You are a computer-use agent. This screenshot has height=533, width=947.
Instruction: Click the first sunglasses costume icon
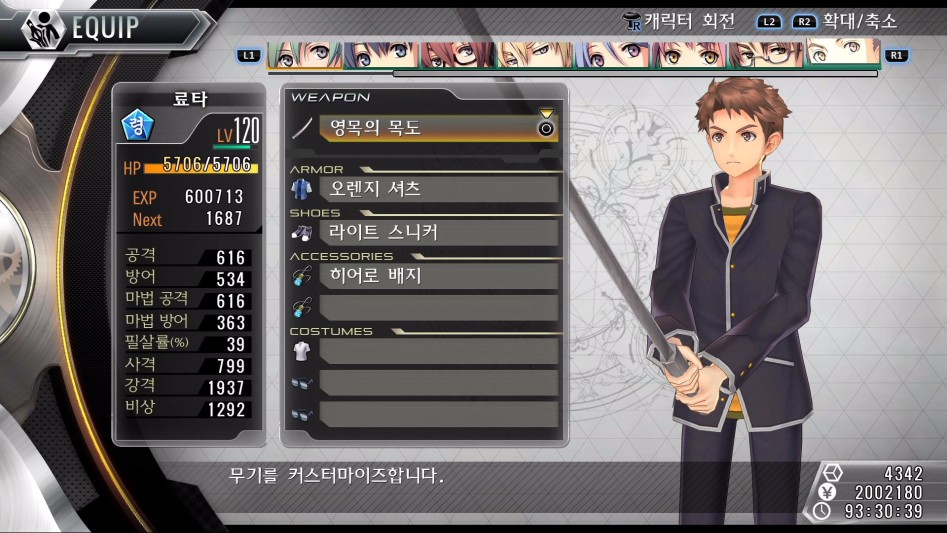coord(301,383)
